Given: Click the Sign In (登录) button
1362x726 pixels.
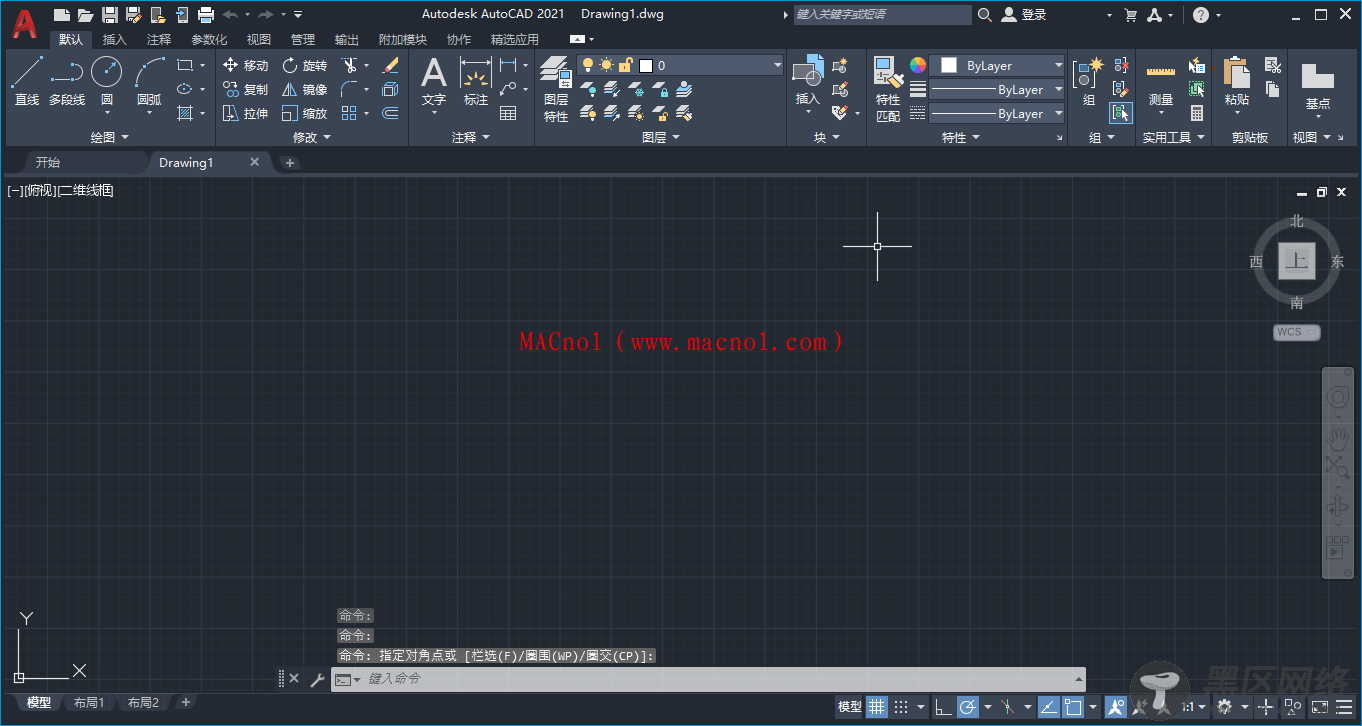Looking at the screenshot, I should [x=1024, y=14].
